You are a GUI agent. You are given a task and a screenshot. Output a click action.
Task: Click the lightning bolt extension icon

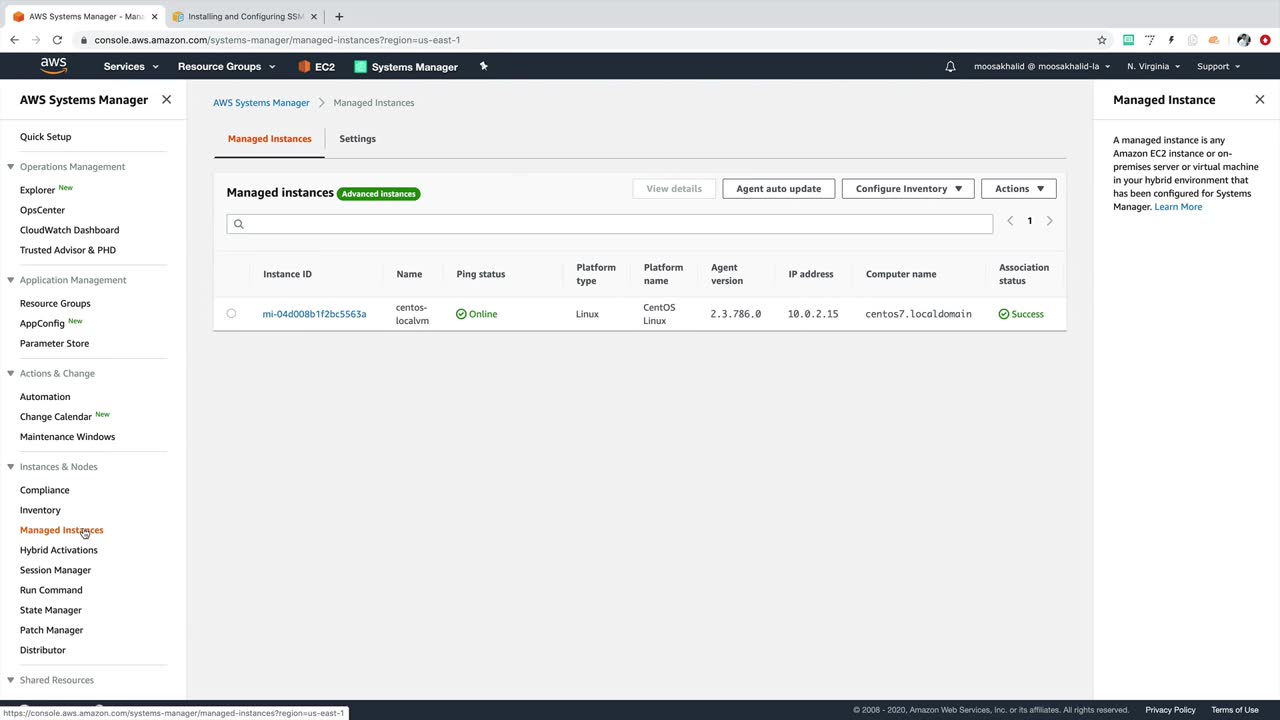tap(1171, 40)
